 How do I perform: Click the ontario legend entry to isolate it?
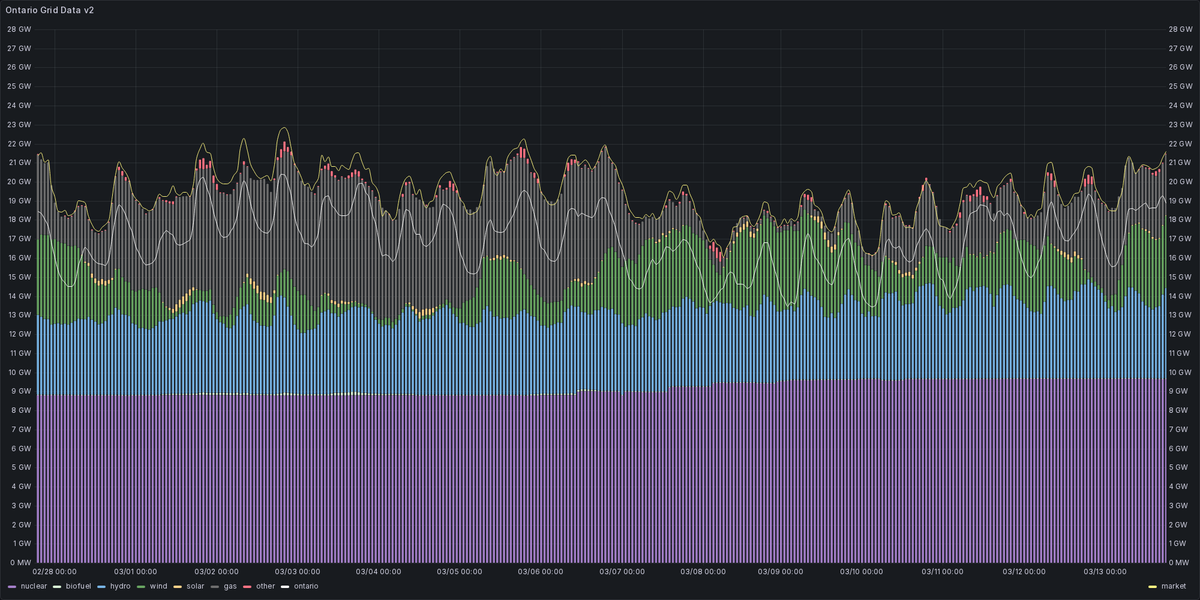[304, 587]
